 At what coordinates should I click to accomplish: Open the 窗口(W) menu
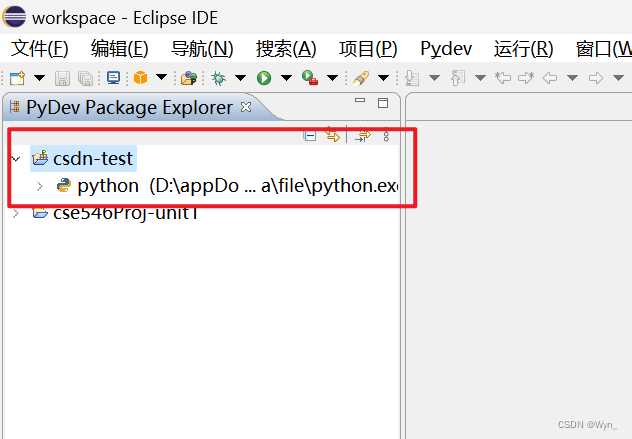click(x=604, y=49)
